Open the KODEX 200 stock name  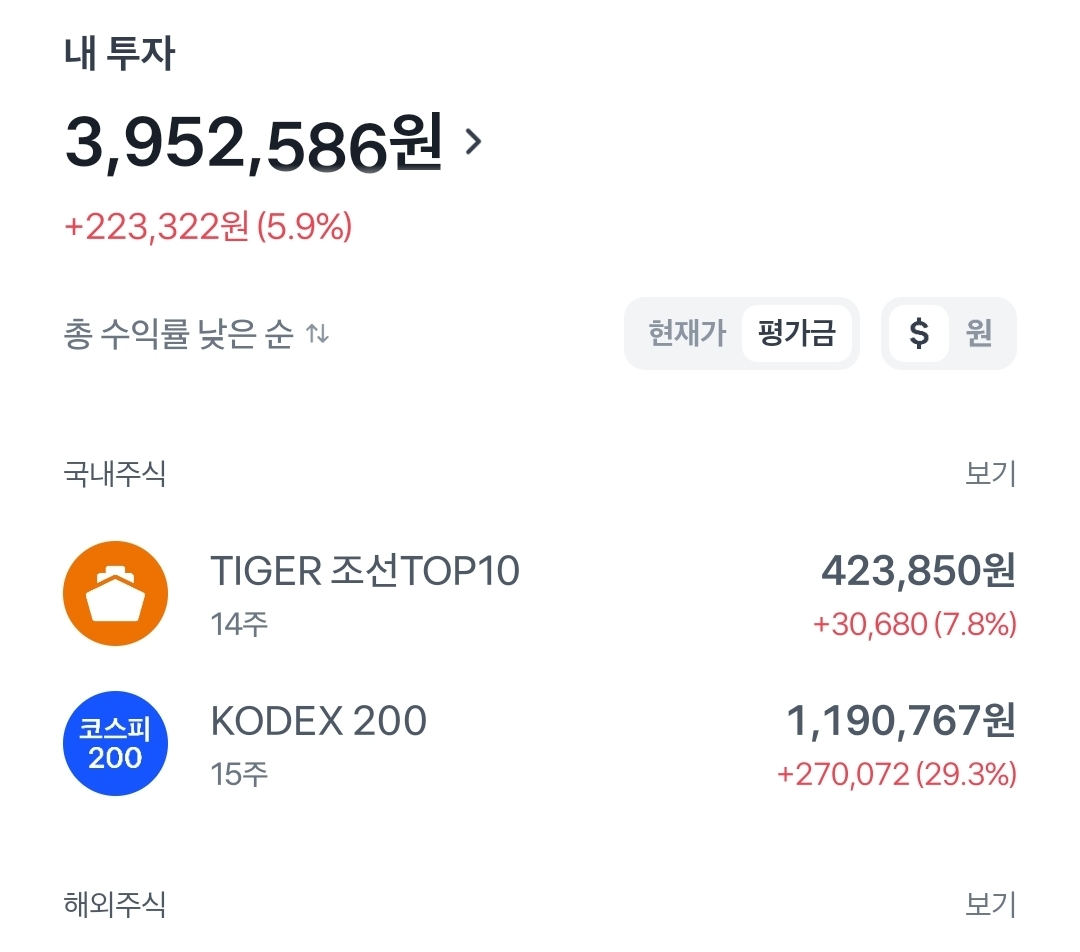pyautogui.click(x=319, y=721)
